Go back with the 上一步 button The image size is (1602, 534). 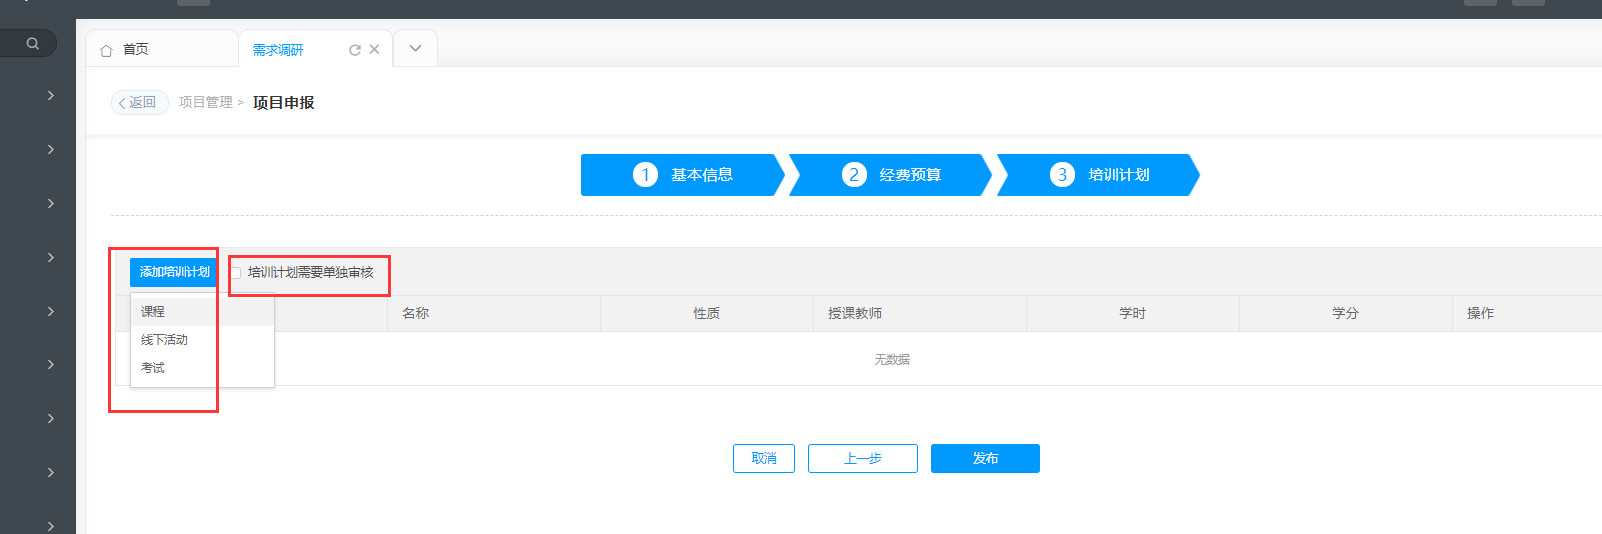coord(863,458)
